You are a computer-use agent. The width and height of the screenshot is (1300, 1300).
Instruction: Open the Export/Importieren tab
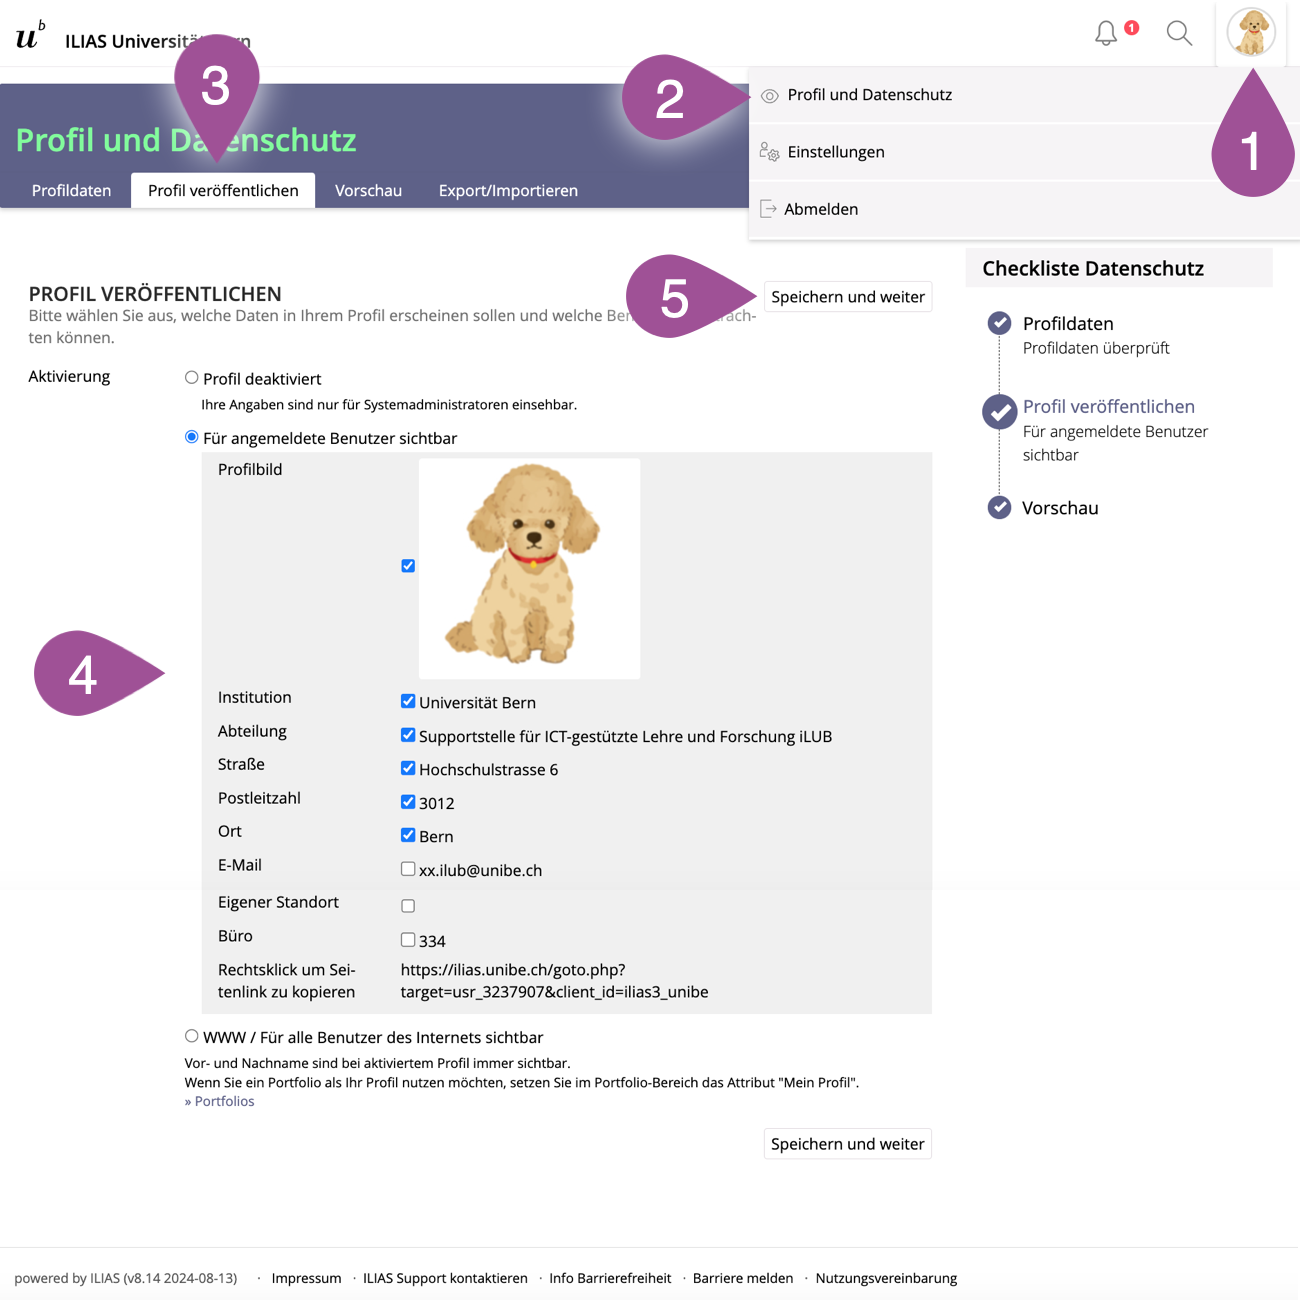[x=508, y=191]
